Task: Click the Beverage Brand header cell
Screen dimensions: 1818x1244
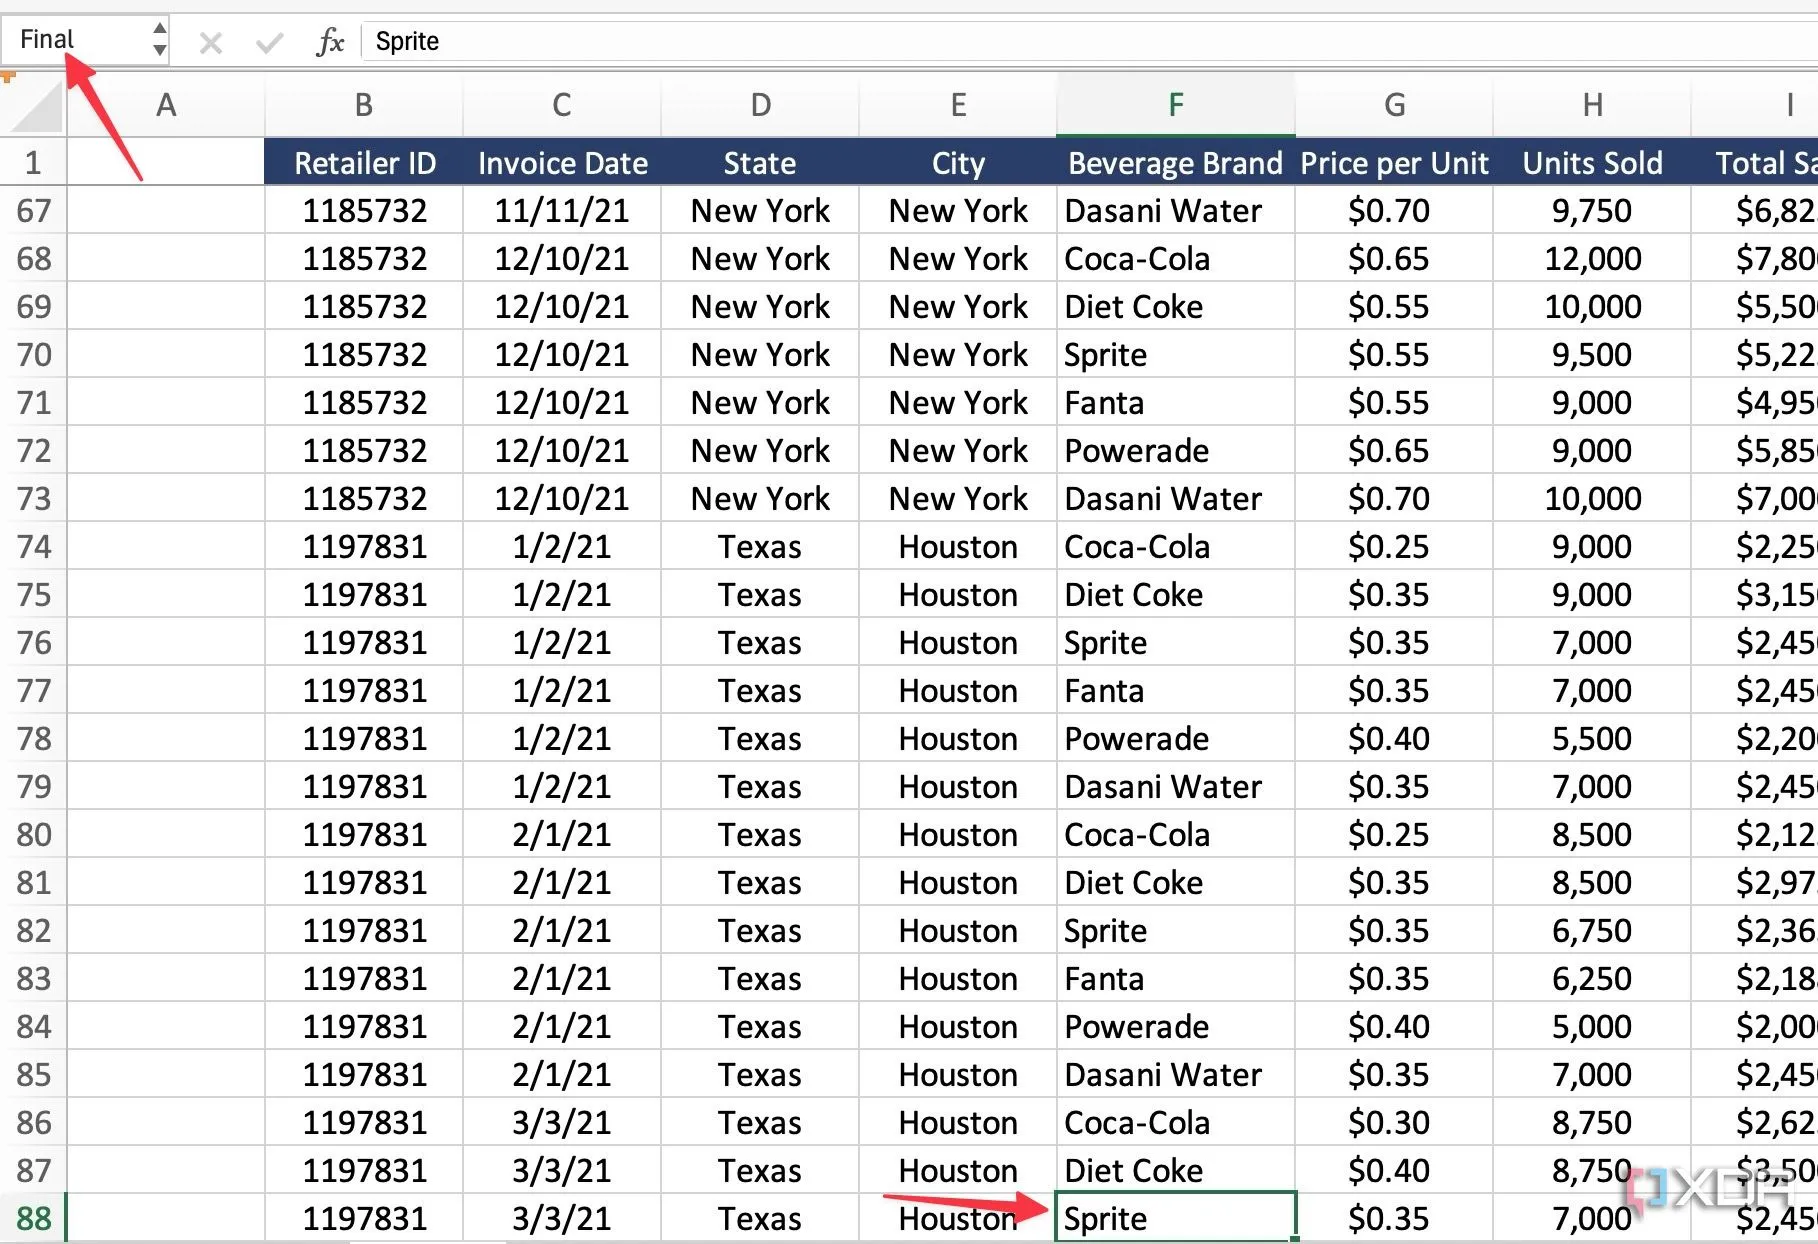Action: pyautogui.click(x=1175, y=163)
